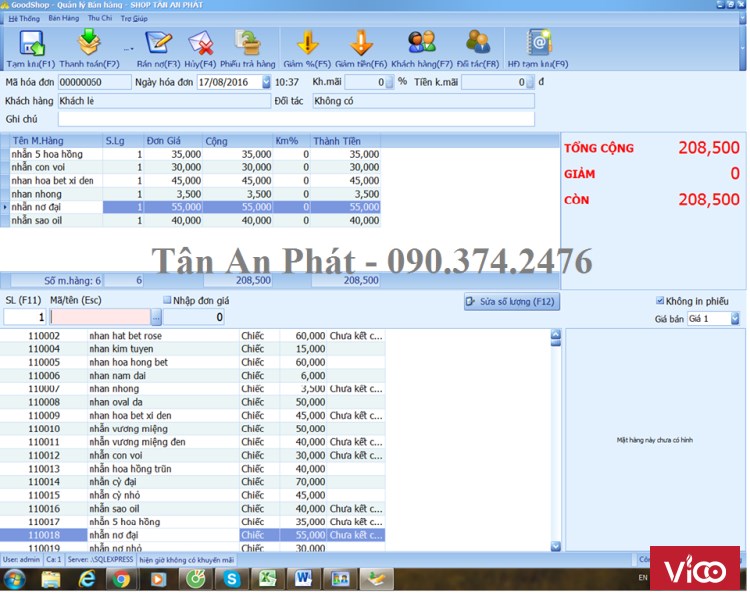
Task: Adjust the Tiền k.mãi spinner
Action: (x=530, y=82)
